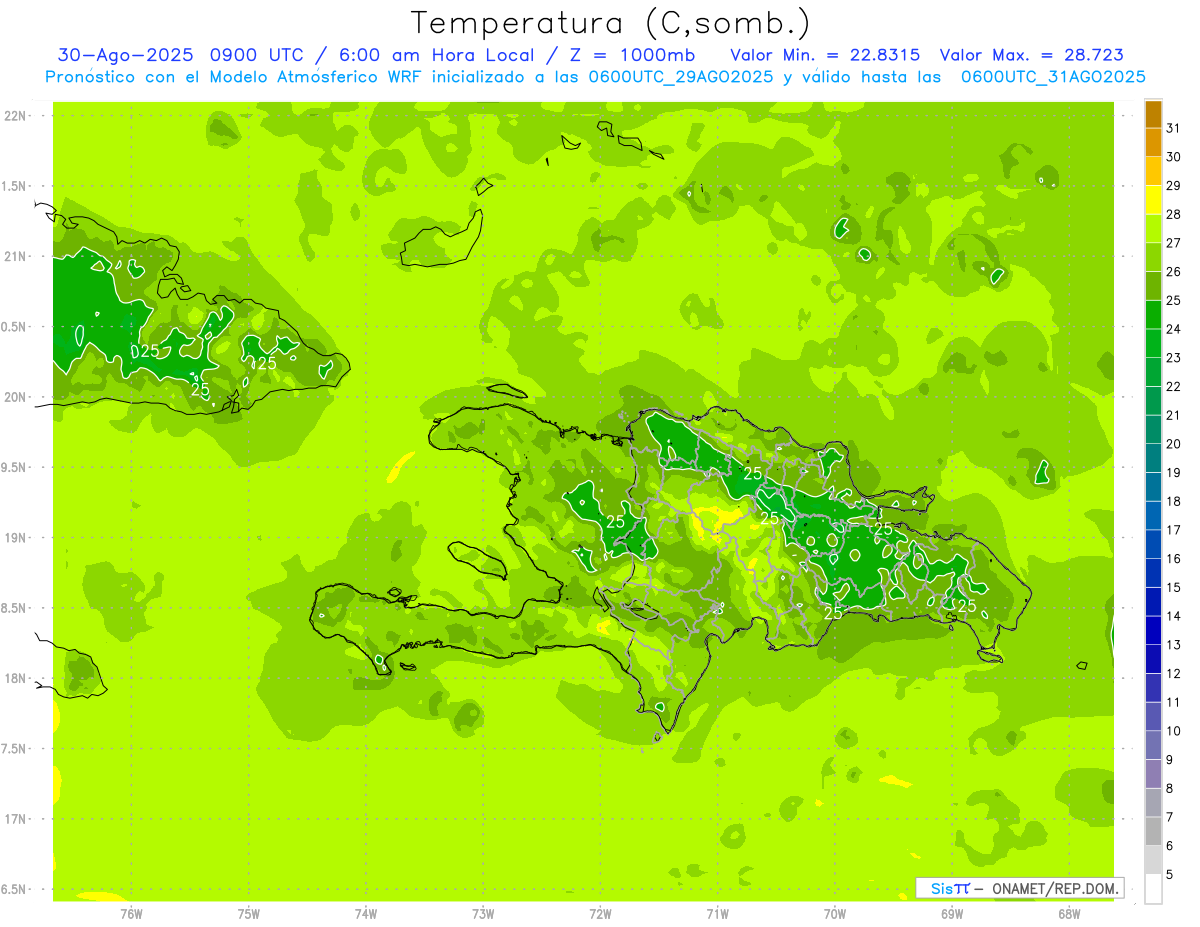
Task: Click the white legend swatch below 5
Action: pos(1153,889)
